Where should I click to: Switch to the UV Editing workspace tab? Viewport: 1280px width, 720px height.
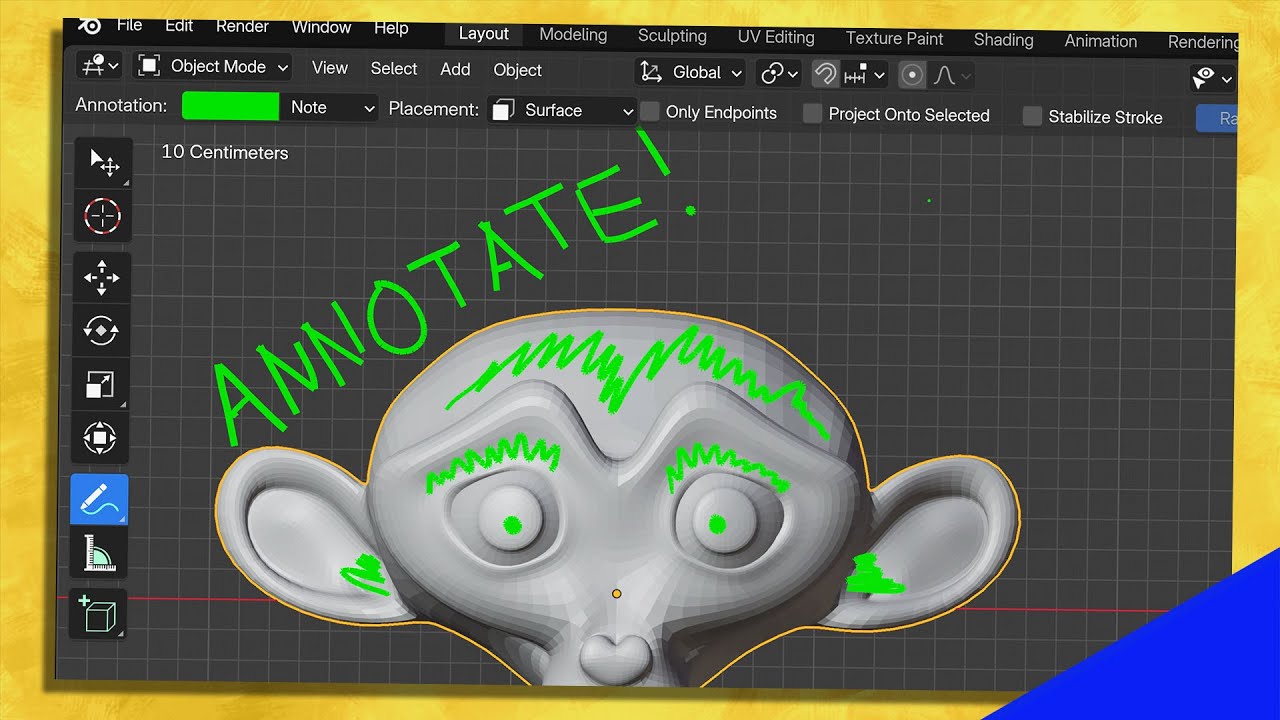[x=776, y=37]
